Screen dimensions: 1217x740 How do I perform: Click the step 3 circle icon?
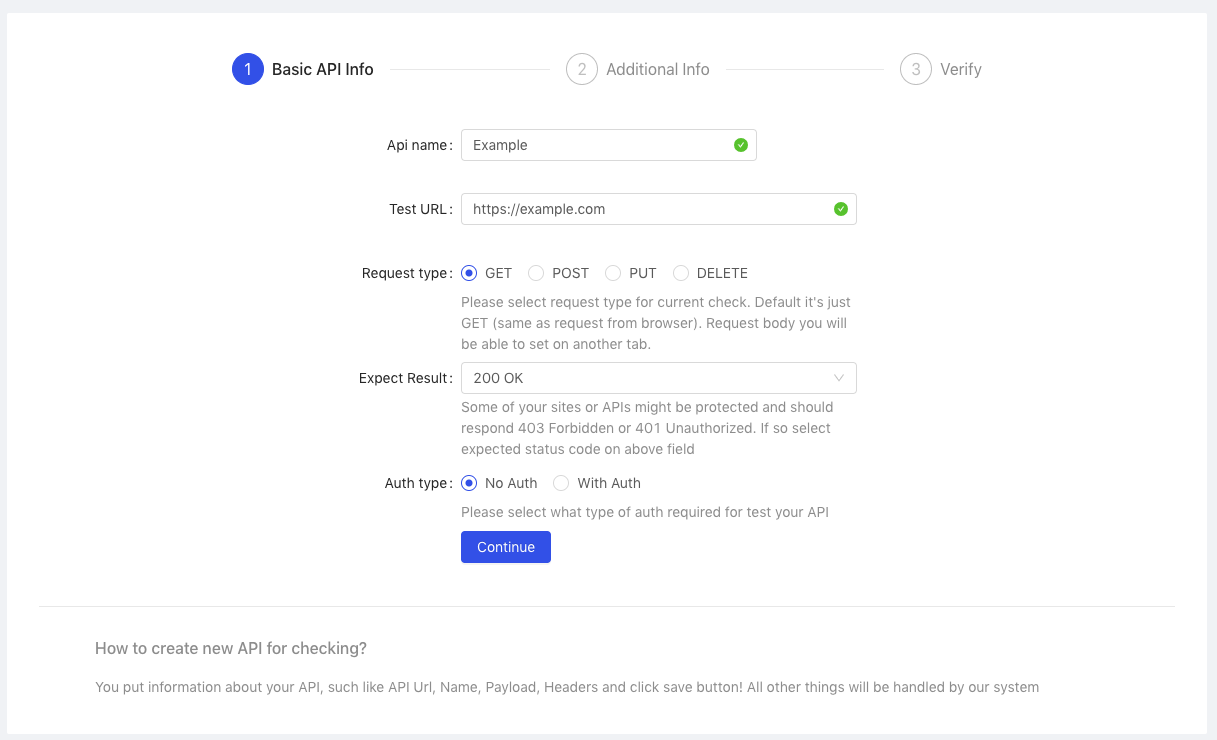[x=915, y=69]
